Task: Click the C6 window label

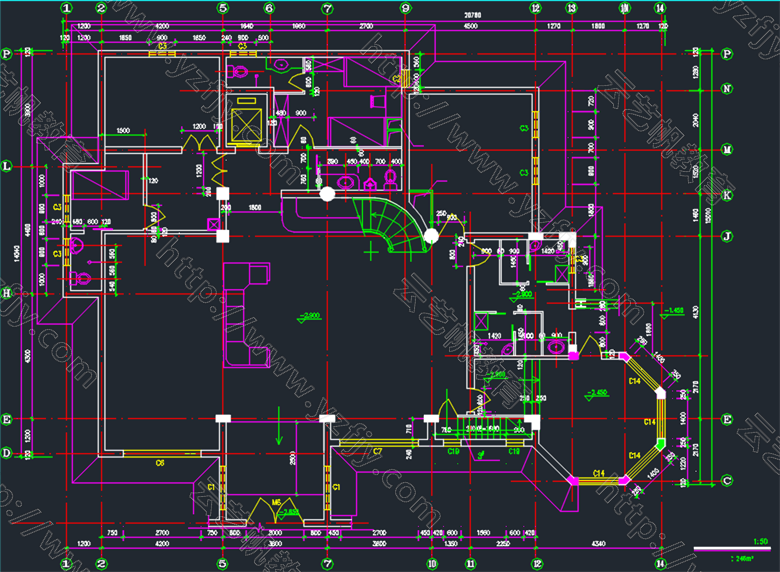Action: (160, 463)
